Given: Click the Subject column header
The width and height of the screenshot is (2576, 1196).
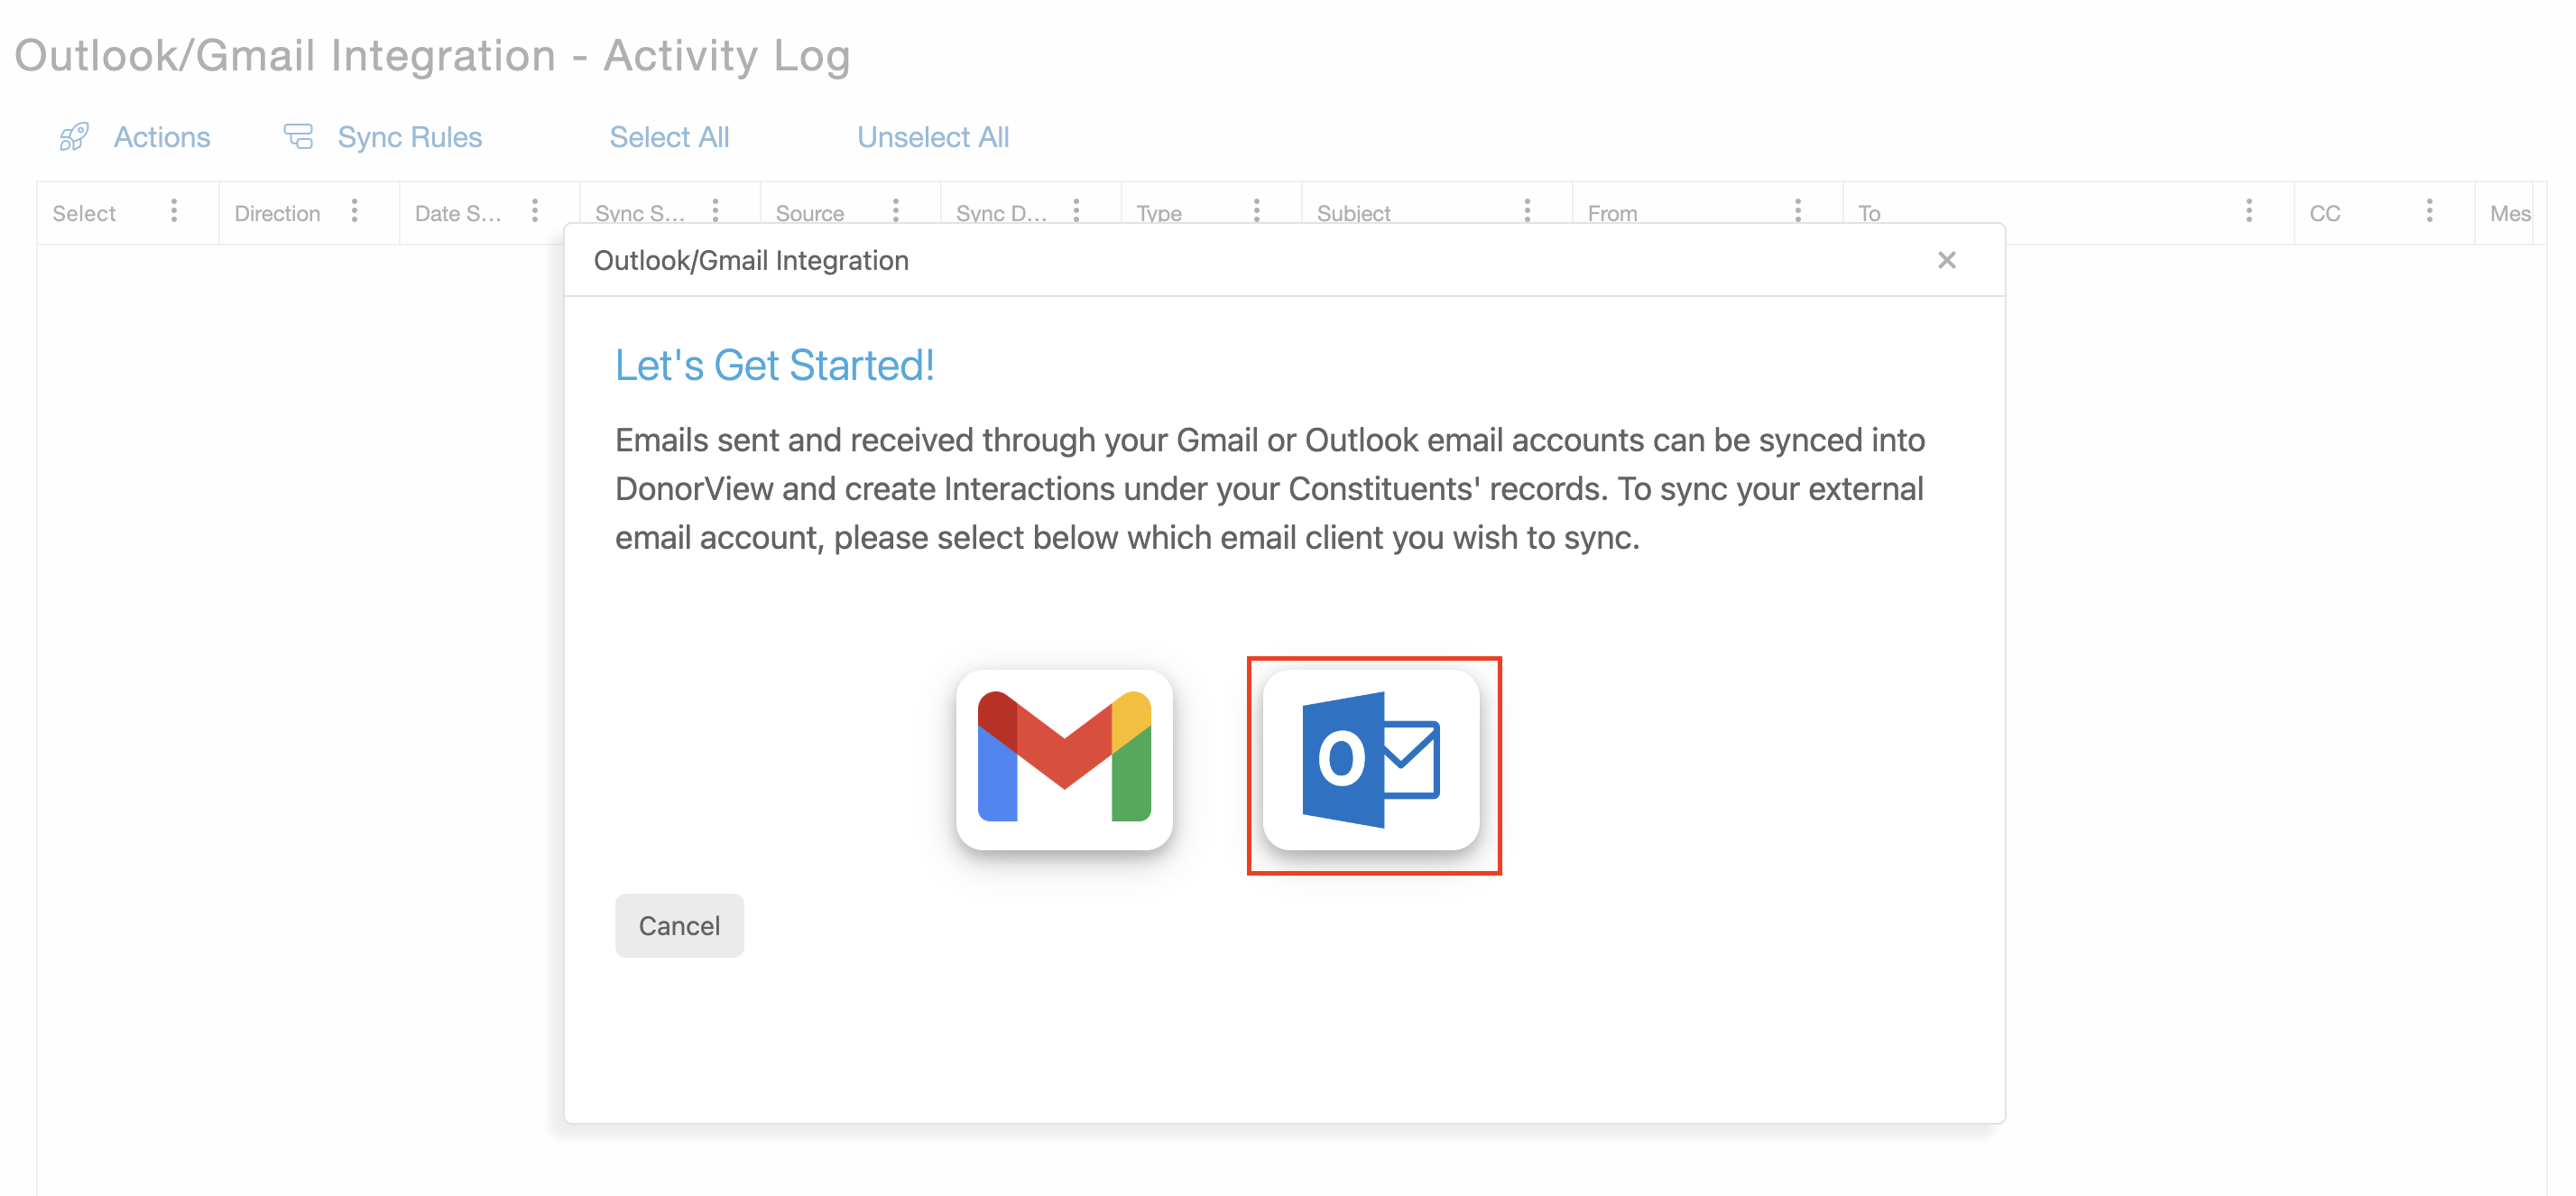Looking at the screenshot, I should point(1353,213).
